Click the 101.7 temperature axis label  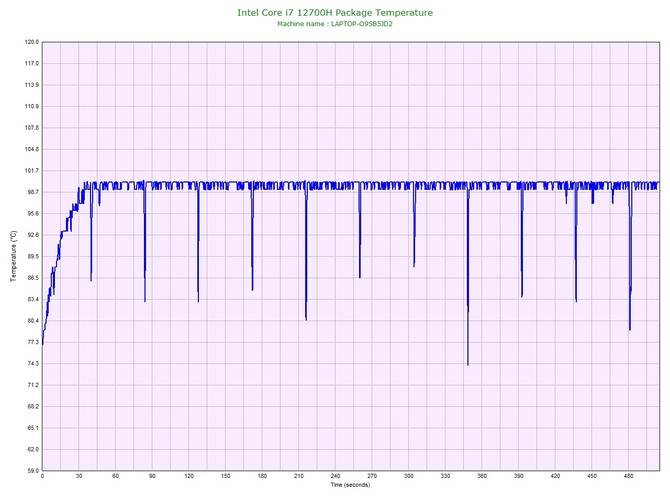click(32, 171)
